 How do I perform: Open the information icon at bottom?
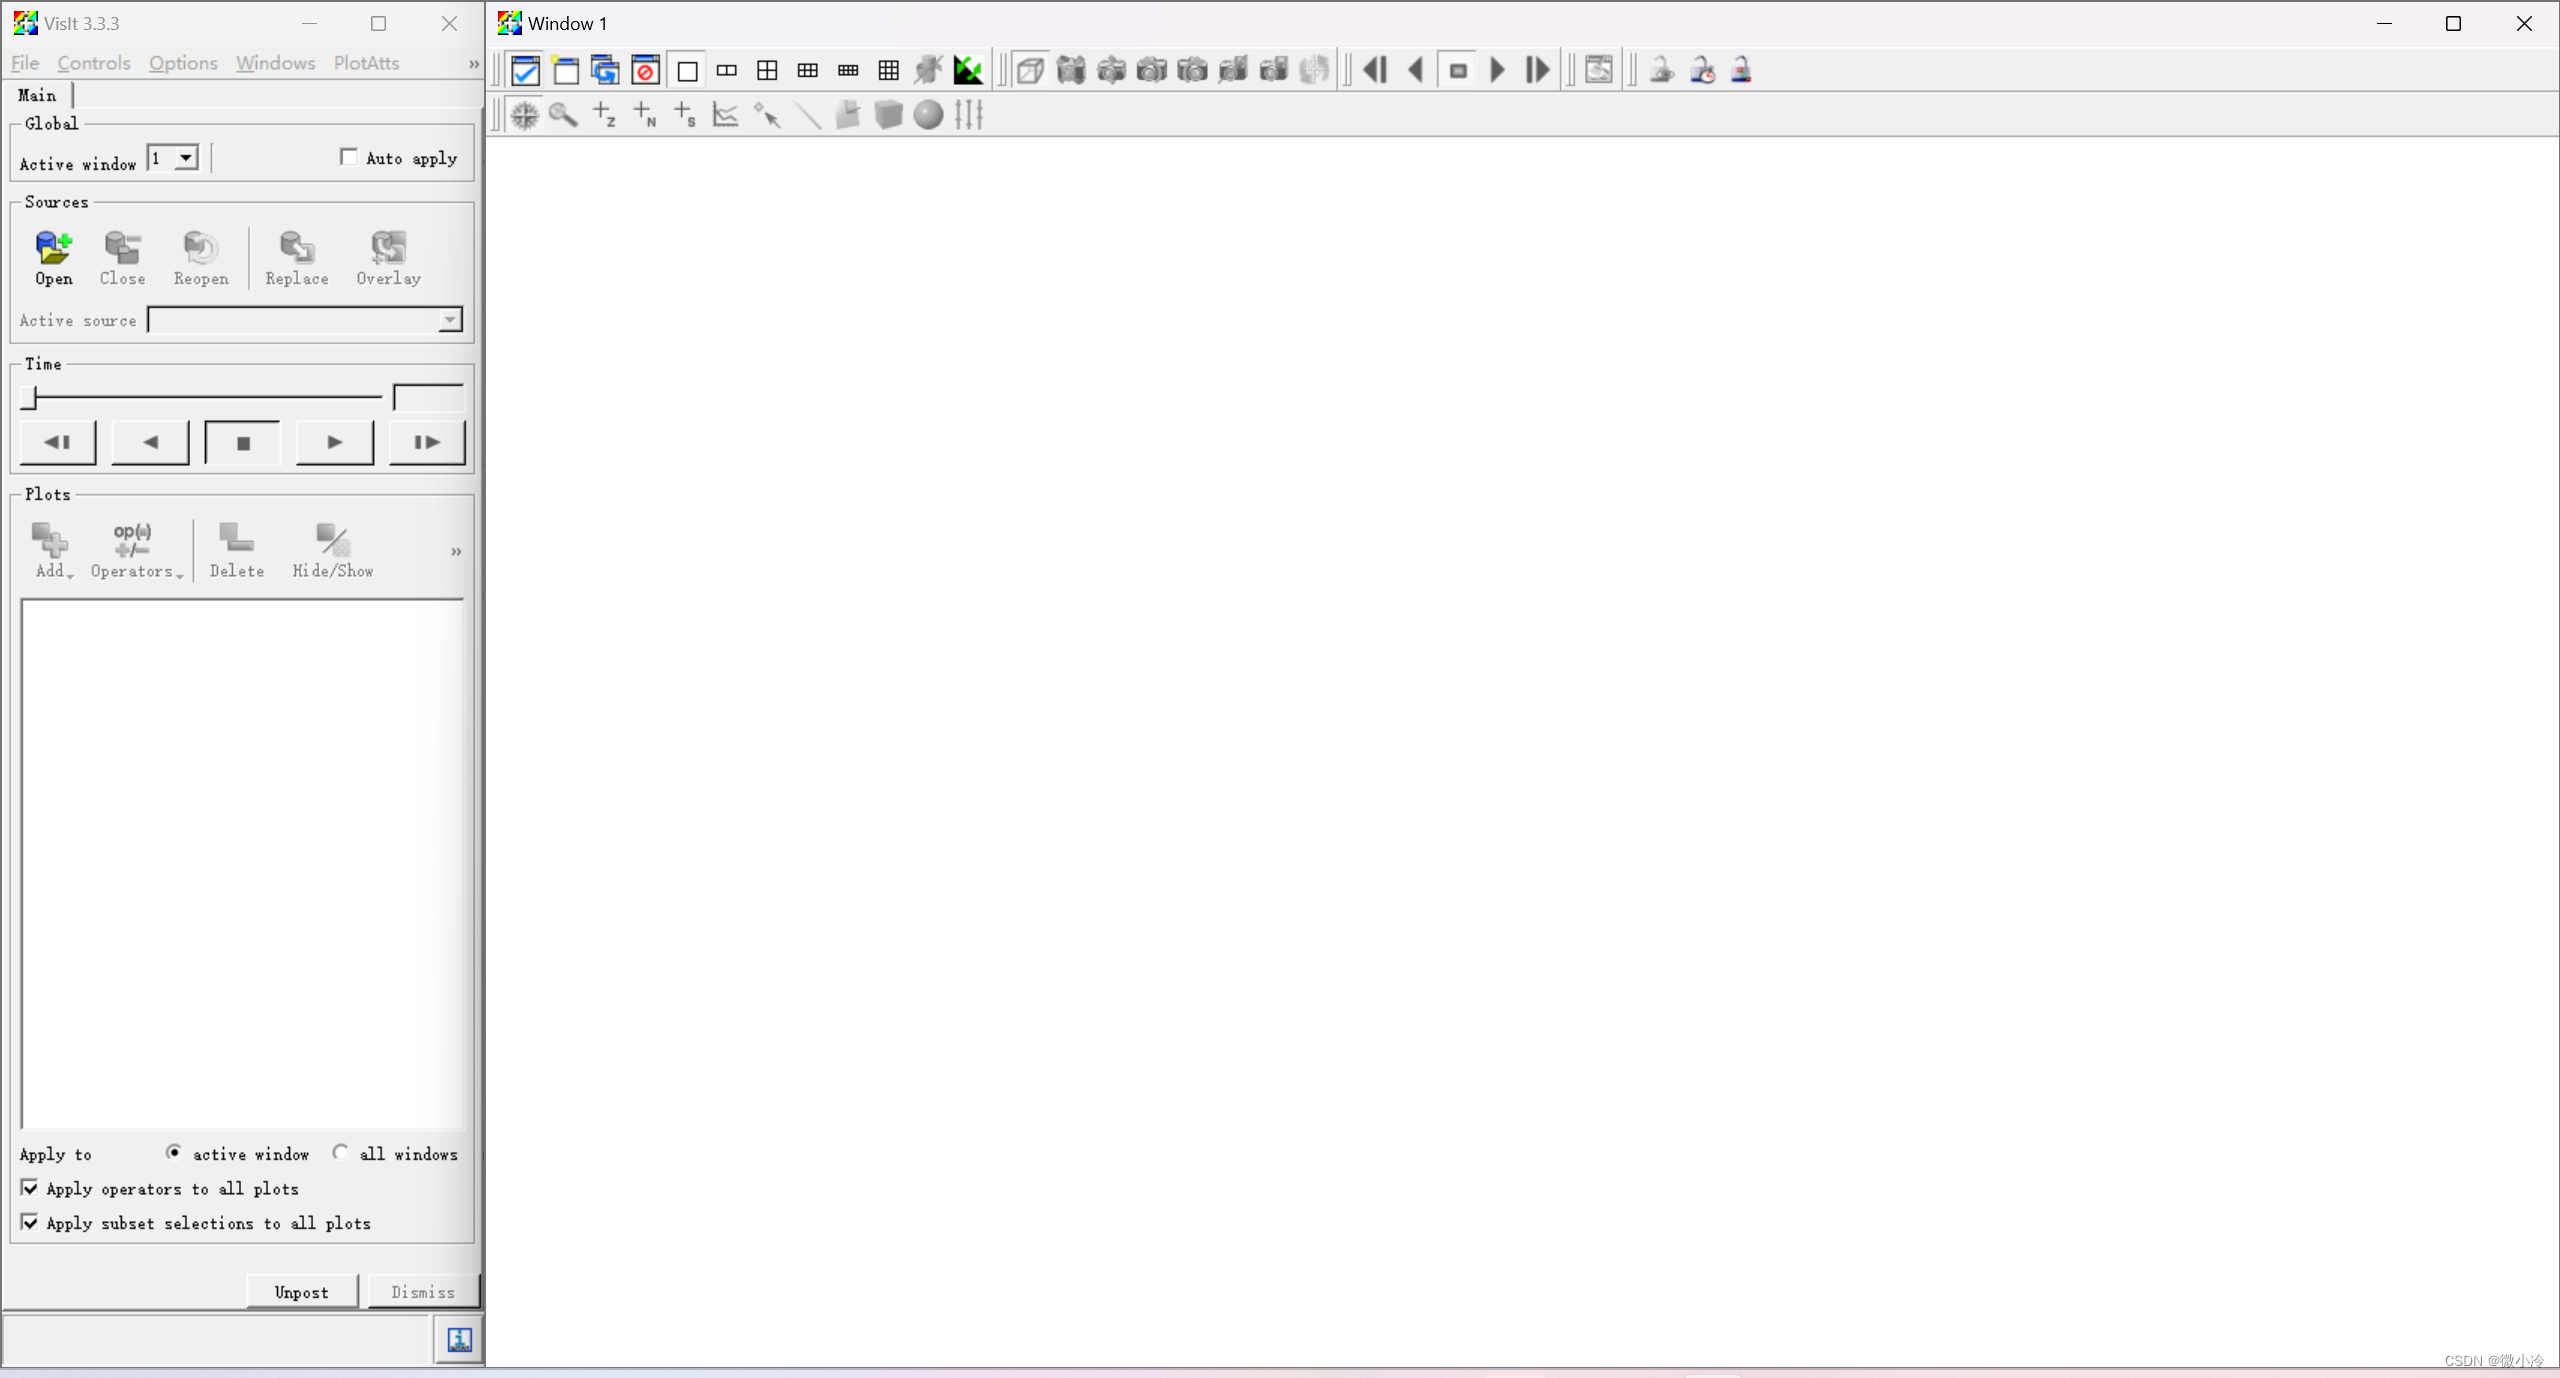[459, 1340]
